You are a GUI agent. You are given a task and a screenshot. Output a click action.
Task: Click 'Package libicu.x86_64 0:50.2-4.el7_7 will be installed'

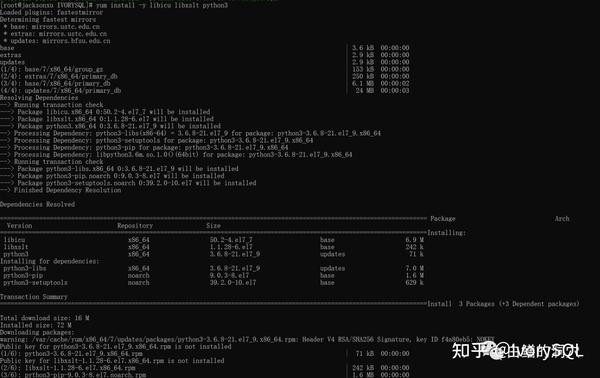pyautogui.click(x=114, y=112)
